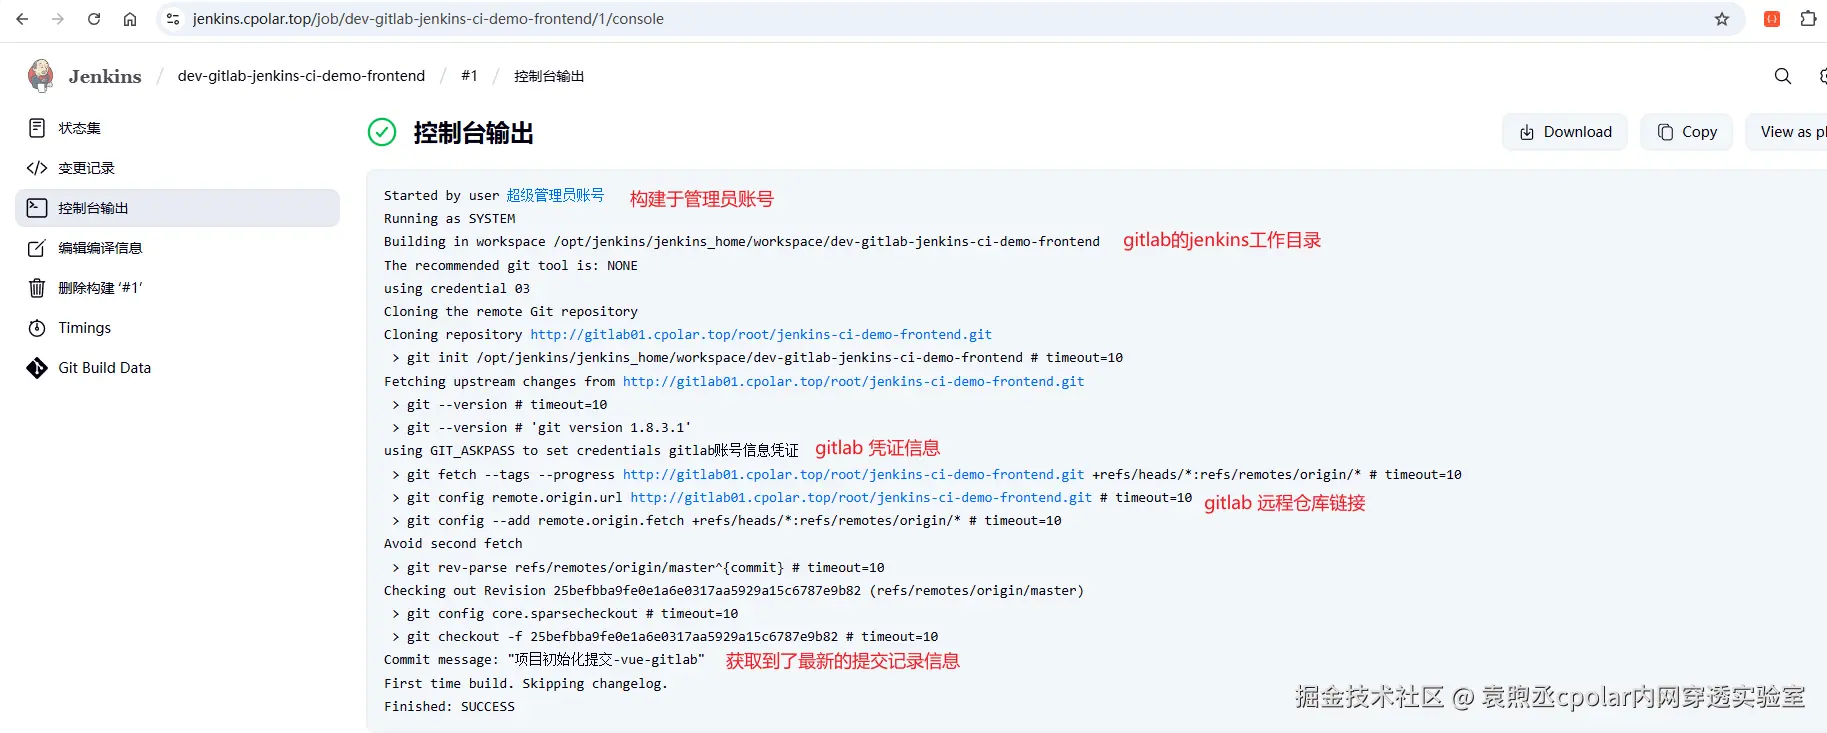This screenshot has width=1827, height=733.
Task: Click the 'git version 1.8.3.1' line
Action: coord(541,427)
